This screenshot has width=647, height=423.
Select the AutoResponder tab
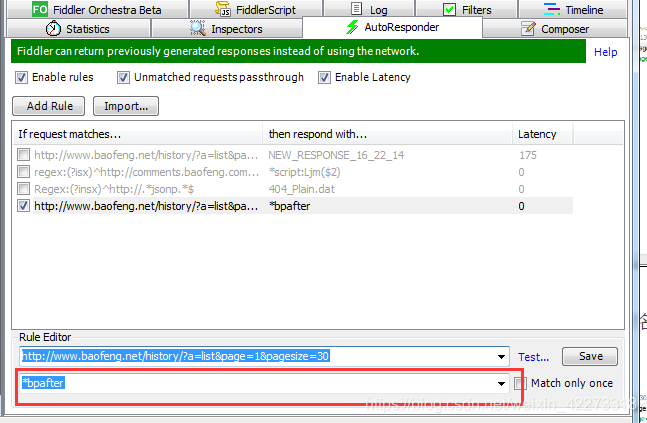click(392, 27)
